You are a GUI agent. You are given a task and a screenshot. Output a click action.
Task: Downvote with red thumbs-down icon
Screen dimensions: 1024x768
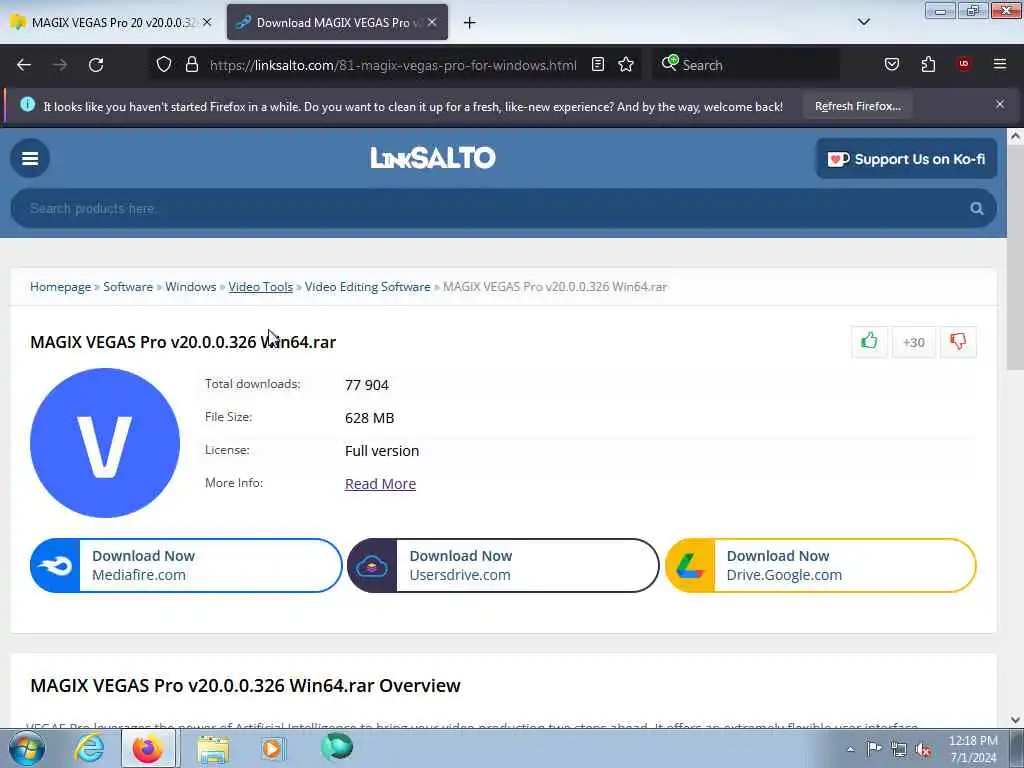coord(958,342)
